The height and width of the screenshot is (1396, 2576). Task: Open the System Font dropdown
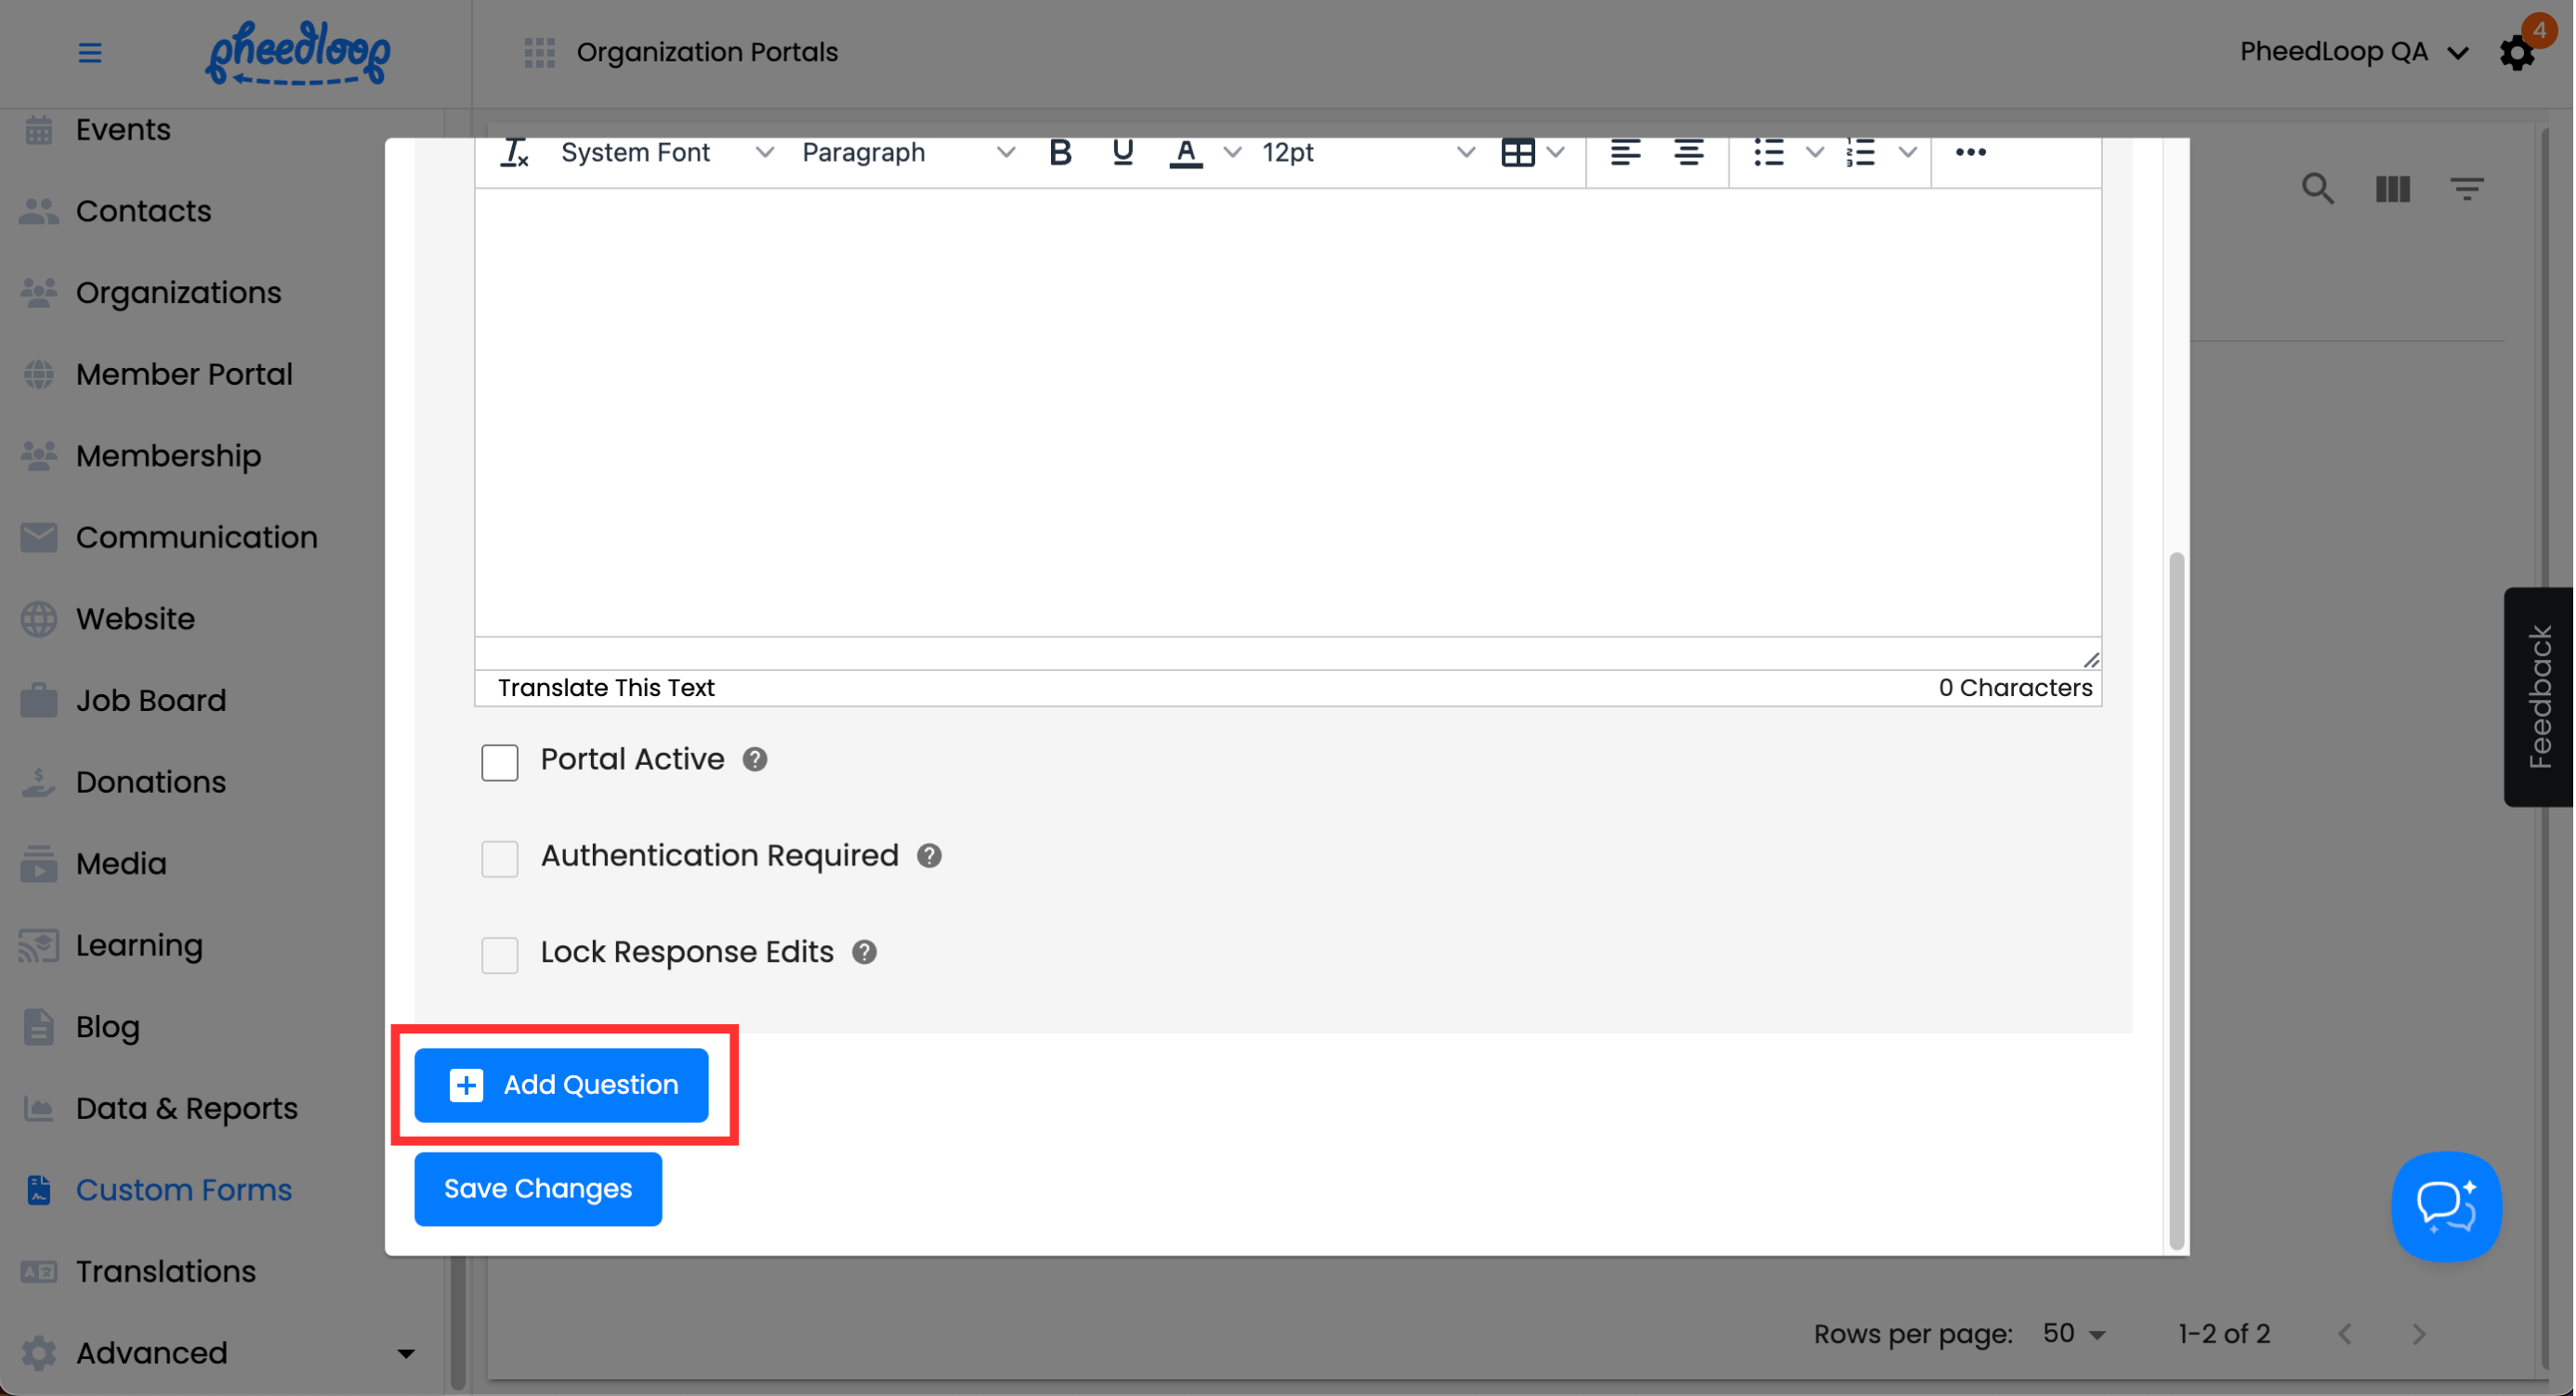(x=666, y=152)
